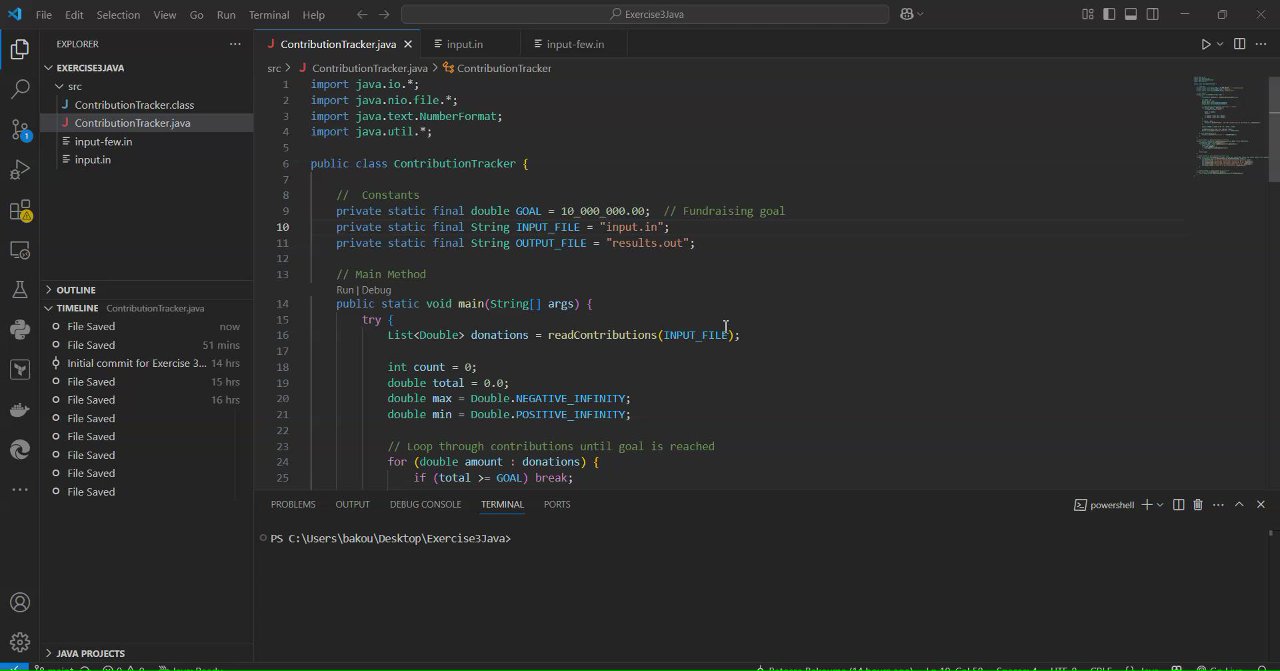
Task: Toggle the bottom Panel layout button
Action: click(1131, 15)
